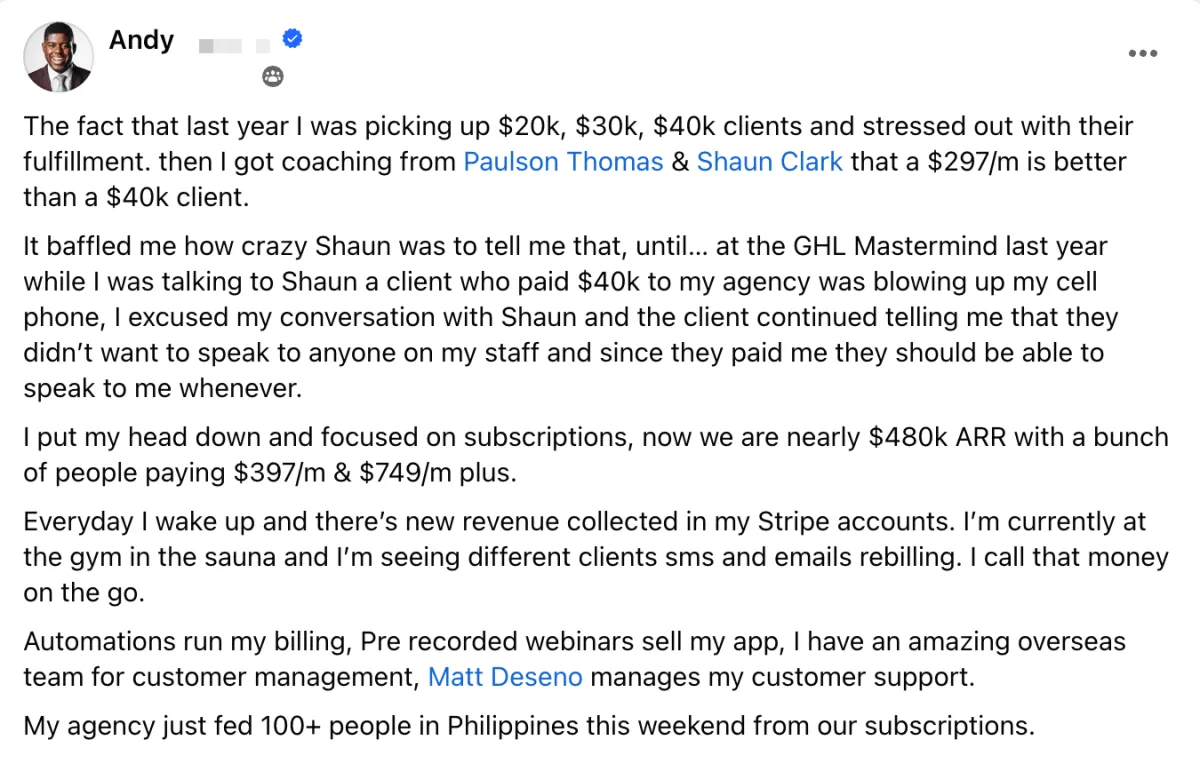Open Andy's profile picture
This screenshot has width=1200, height=764.
pyautogui.click(x=58, y=57)
